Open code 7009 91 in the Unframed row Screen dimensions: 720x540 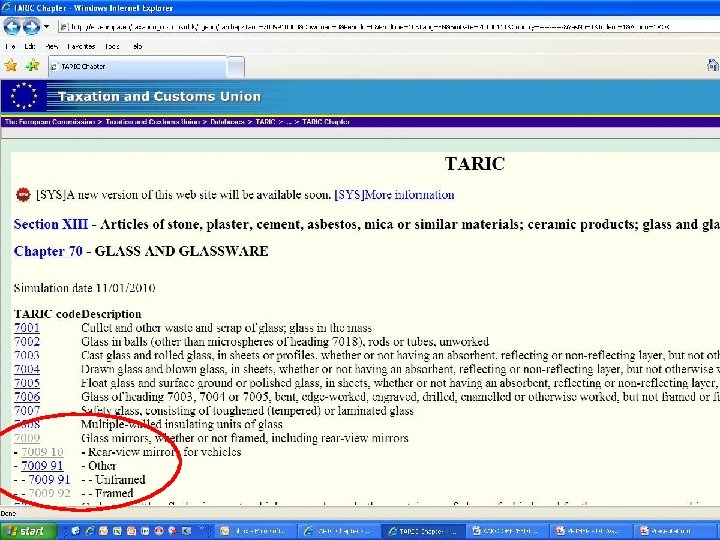pyautogui.click(x=49, y=479)
